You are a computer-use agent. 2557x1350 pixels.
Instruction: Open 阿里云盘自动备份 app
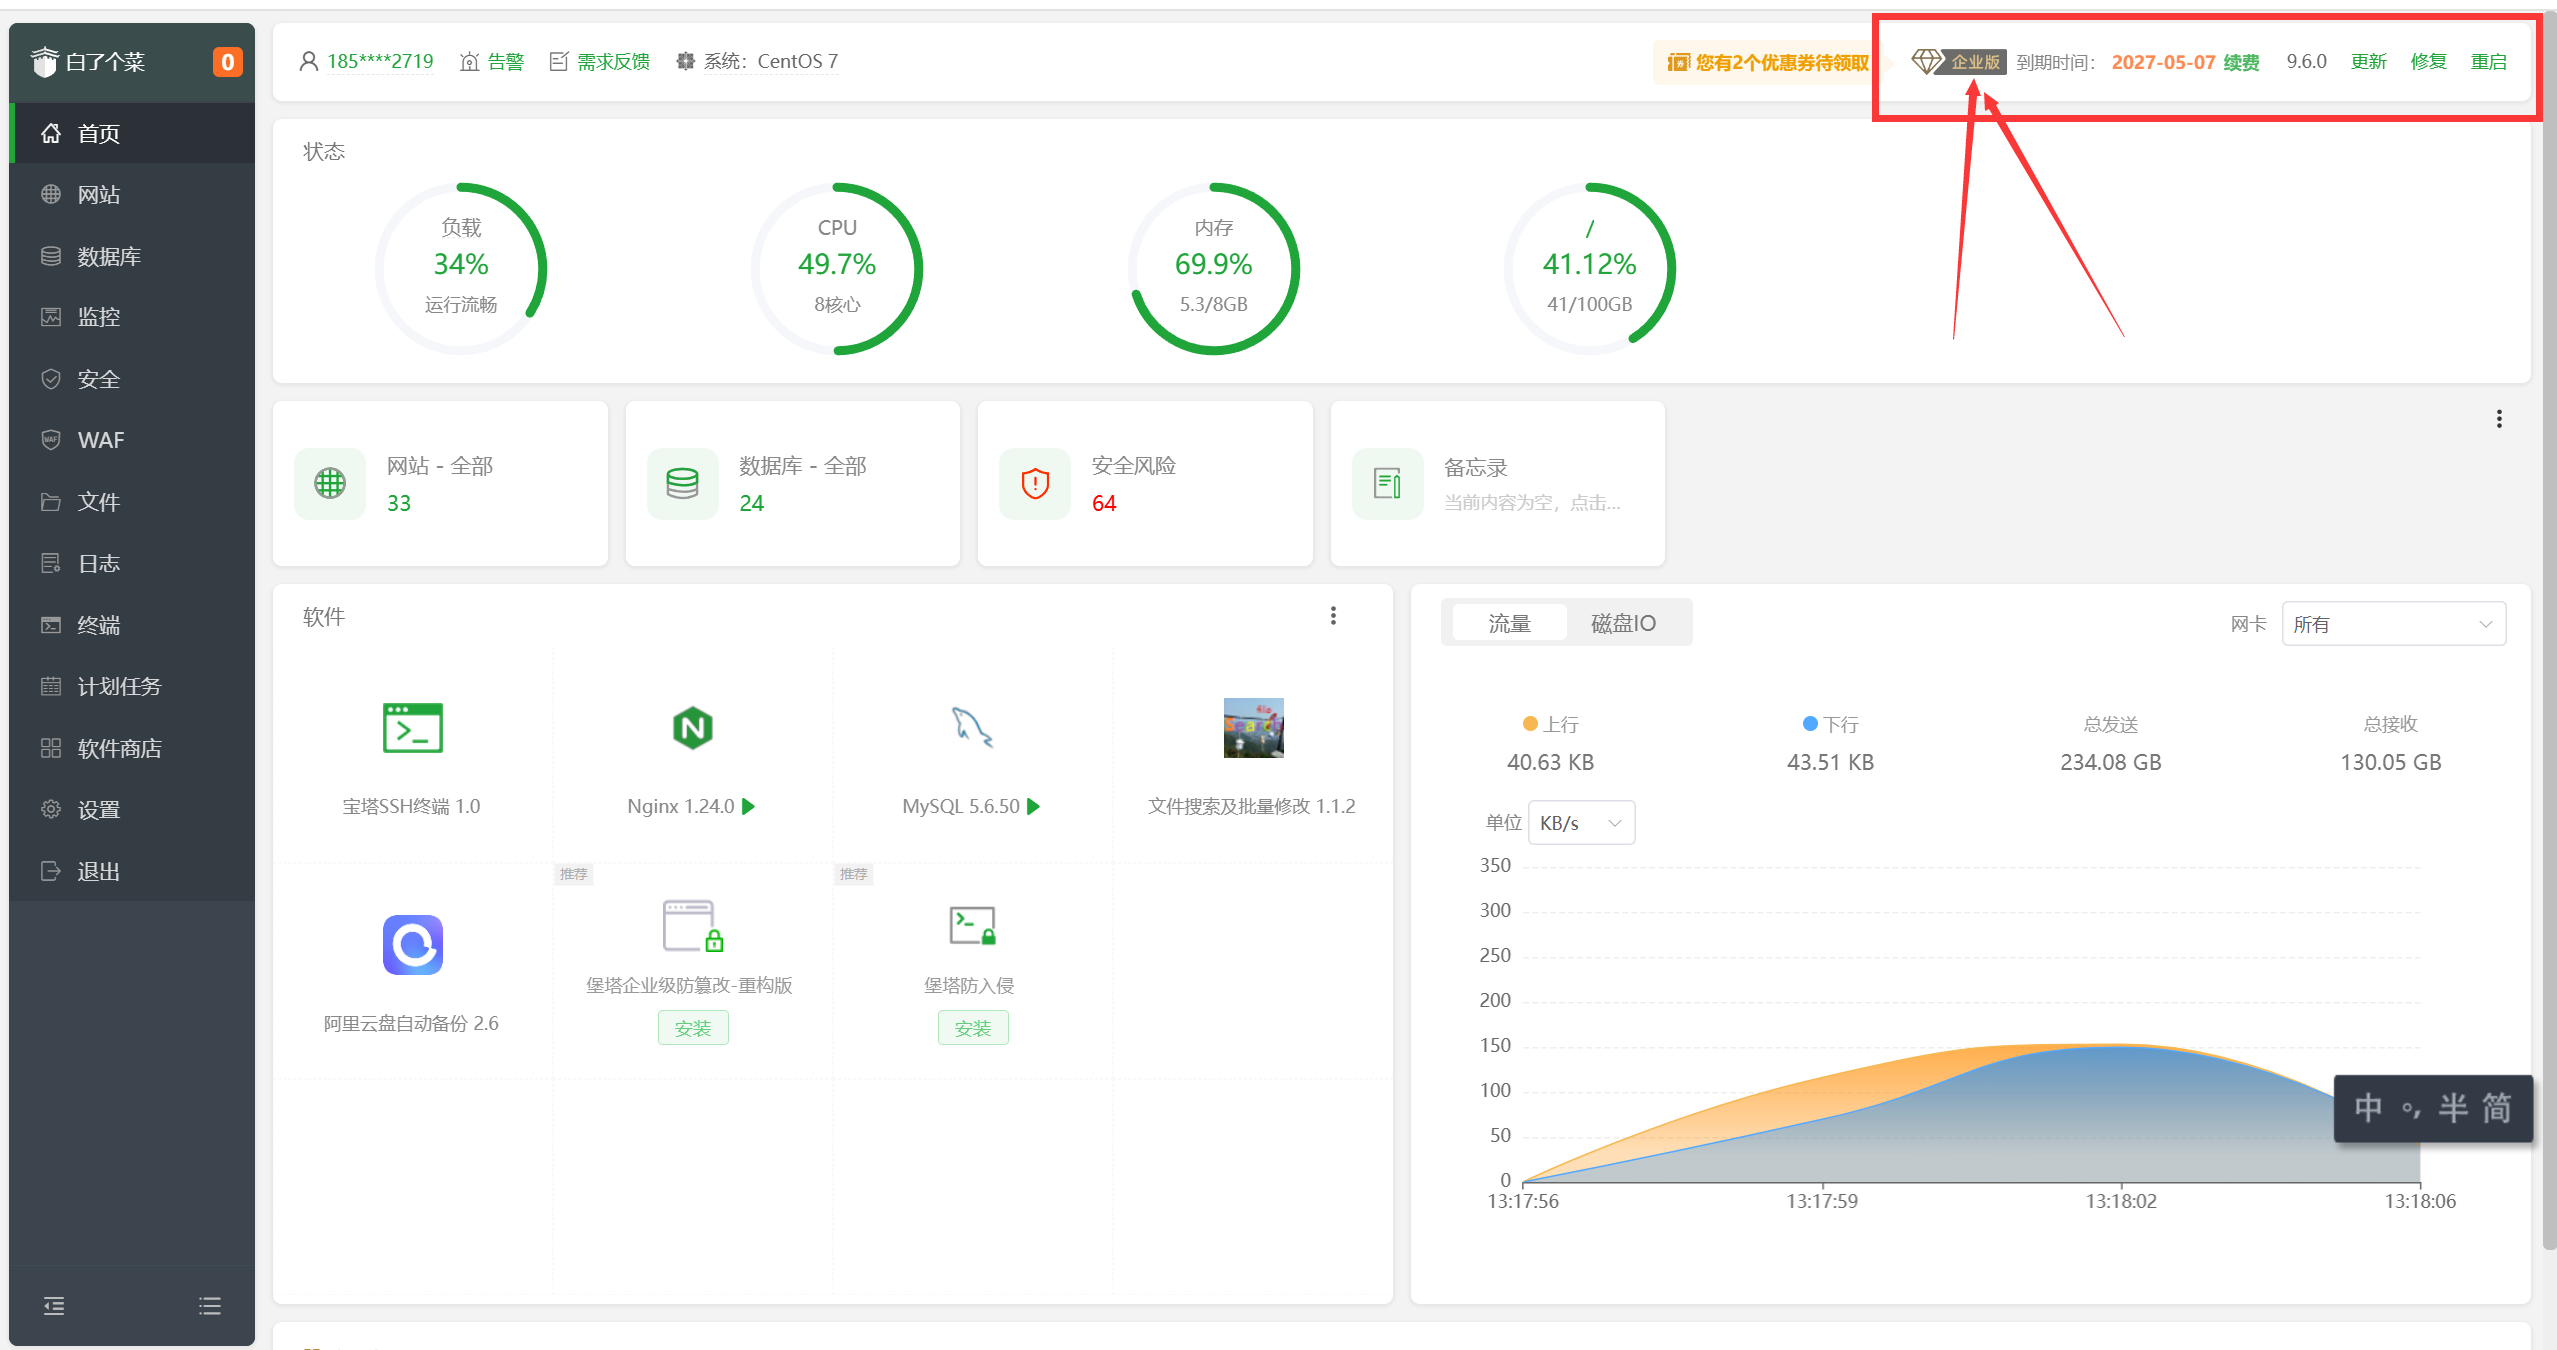click(411, 945)
